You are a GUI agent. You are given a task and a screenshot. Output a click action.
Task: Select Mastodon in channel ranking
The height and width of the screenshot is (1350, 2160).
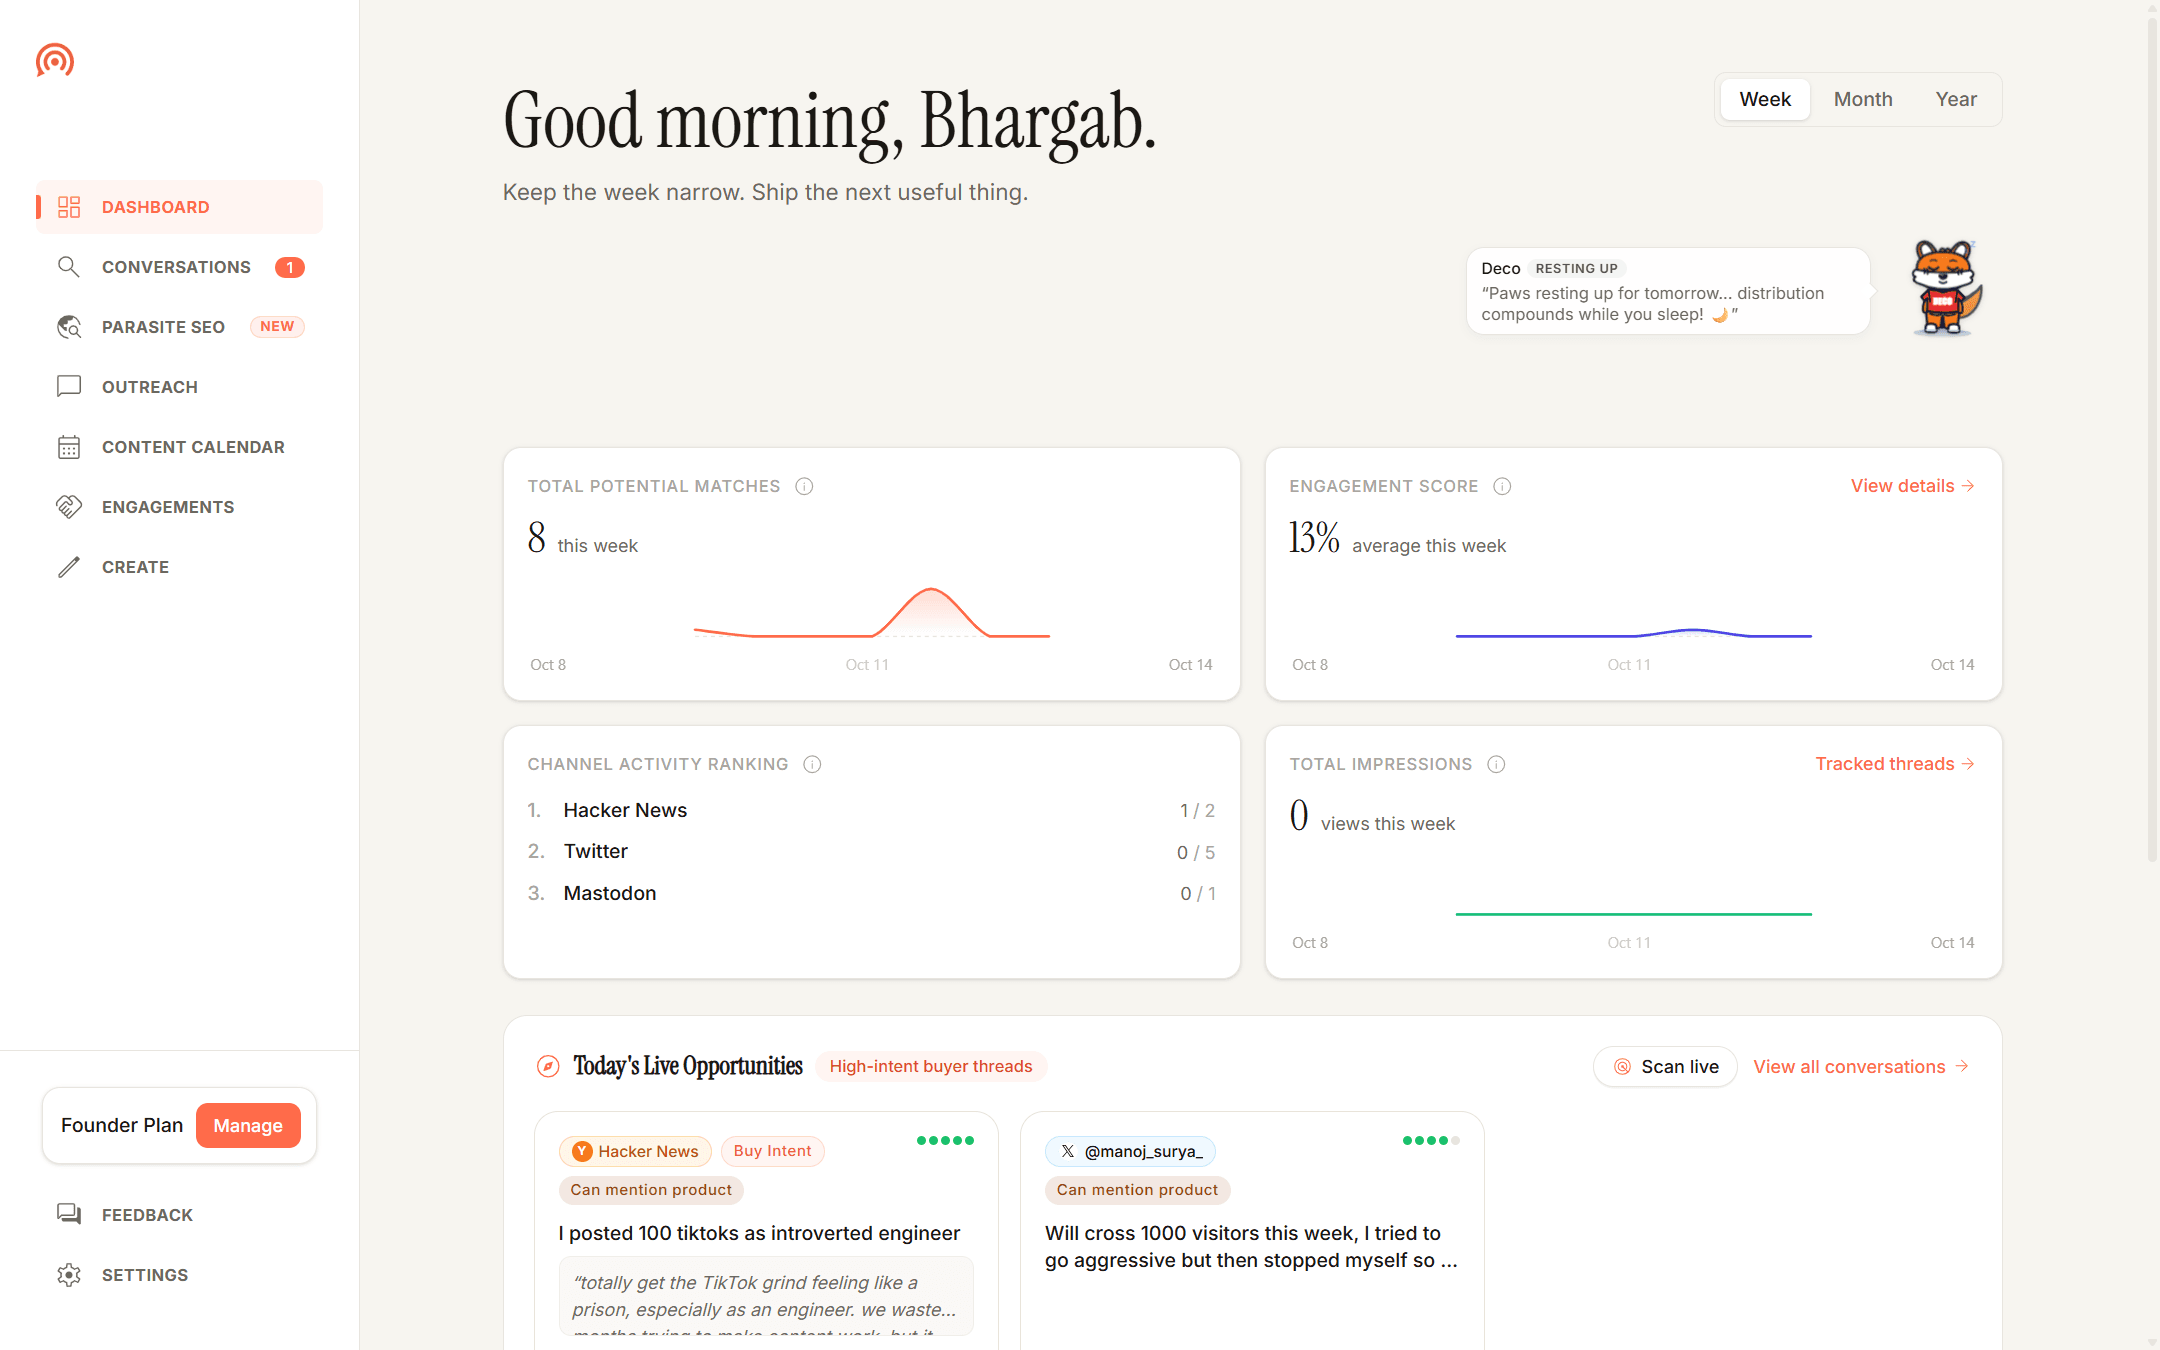point(872,893)
